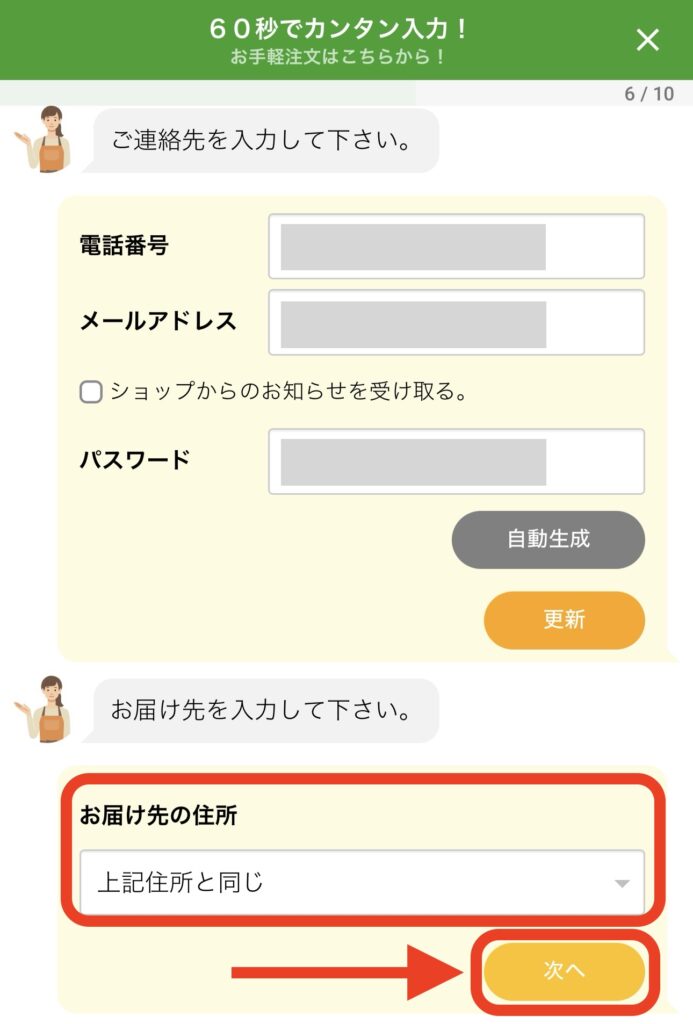Focus the メールアドレス input field
The image size is (693, 1024).
456,323
